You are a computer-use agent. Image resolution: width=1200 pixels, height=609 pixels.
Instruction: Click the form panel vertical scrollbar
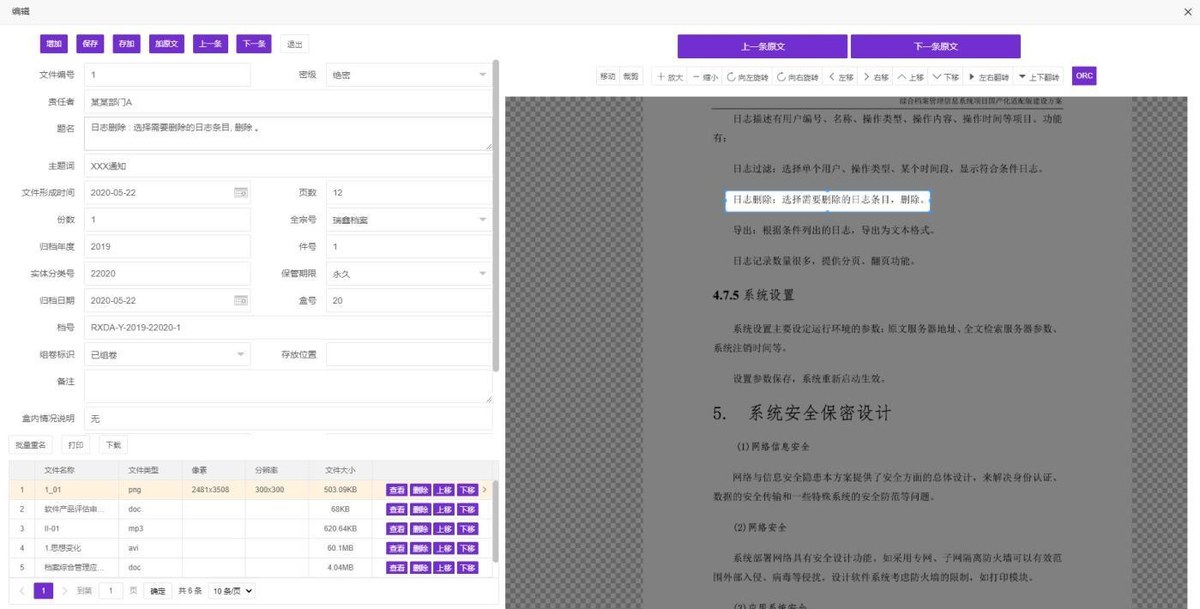point(496,215)
